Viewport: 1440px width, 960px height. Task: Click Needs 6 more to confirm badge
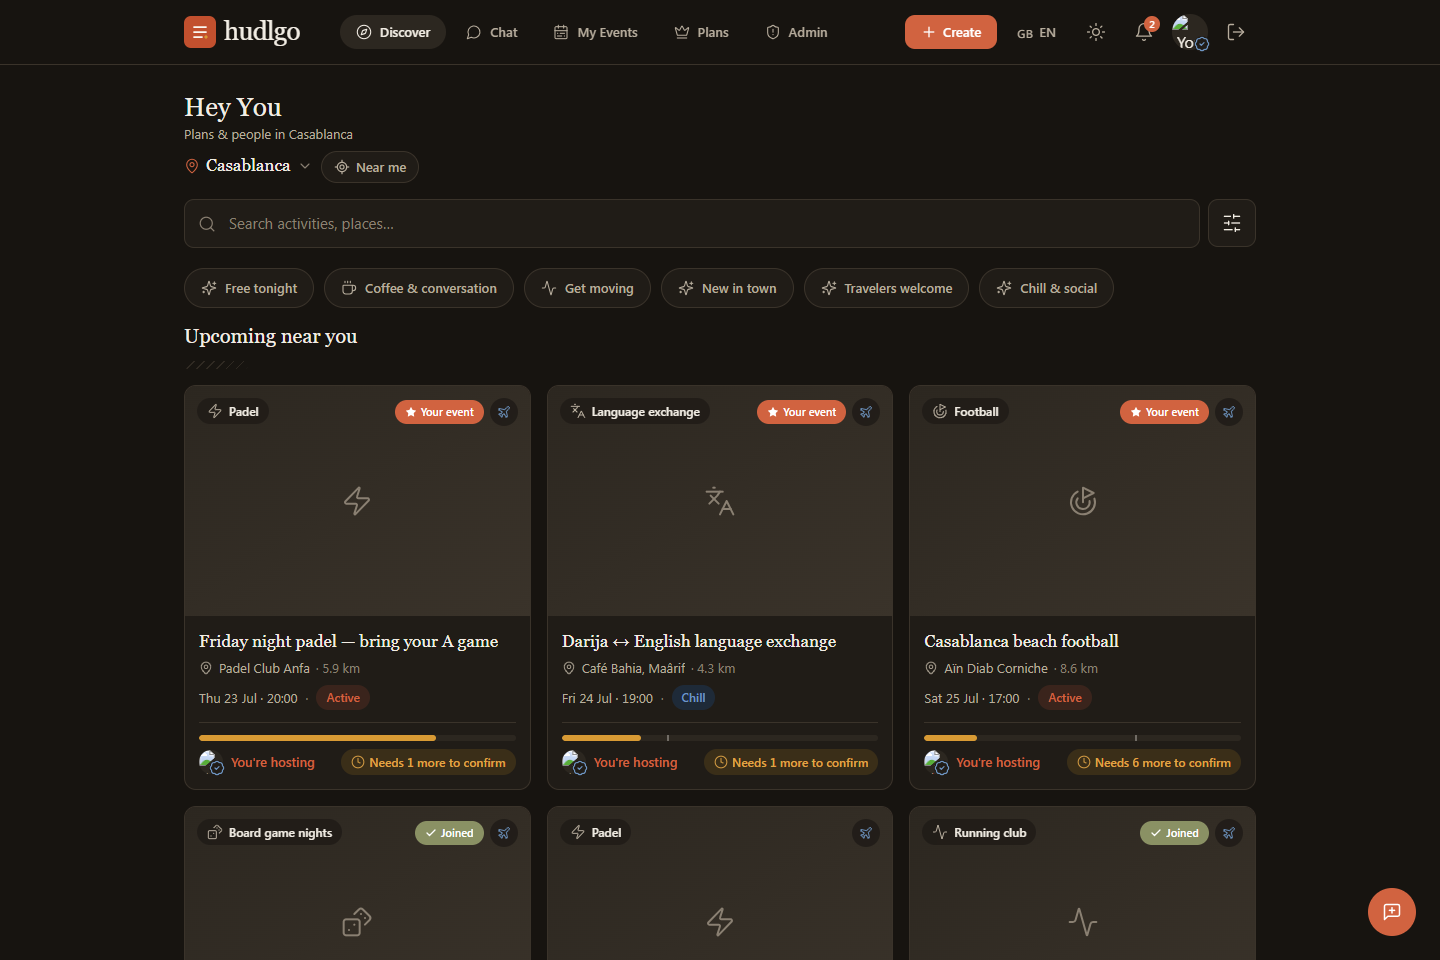pos(1154,763)
